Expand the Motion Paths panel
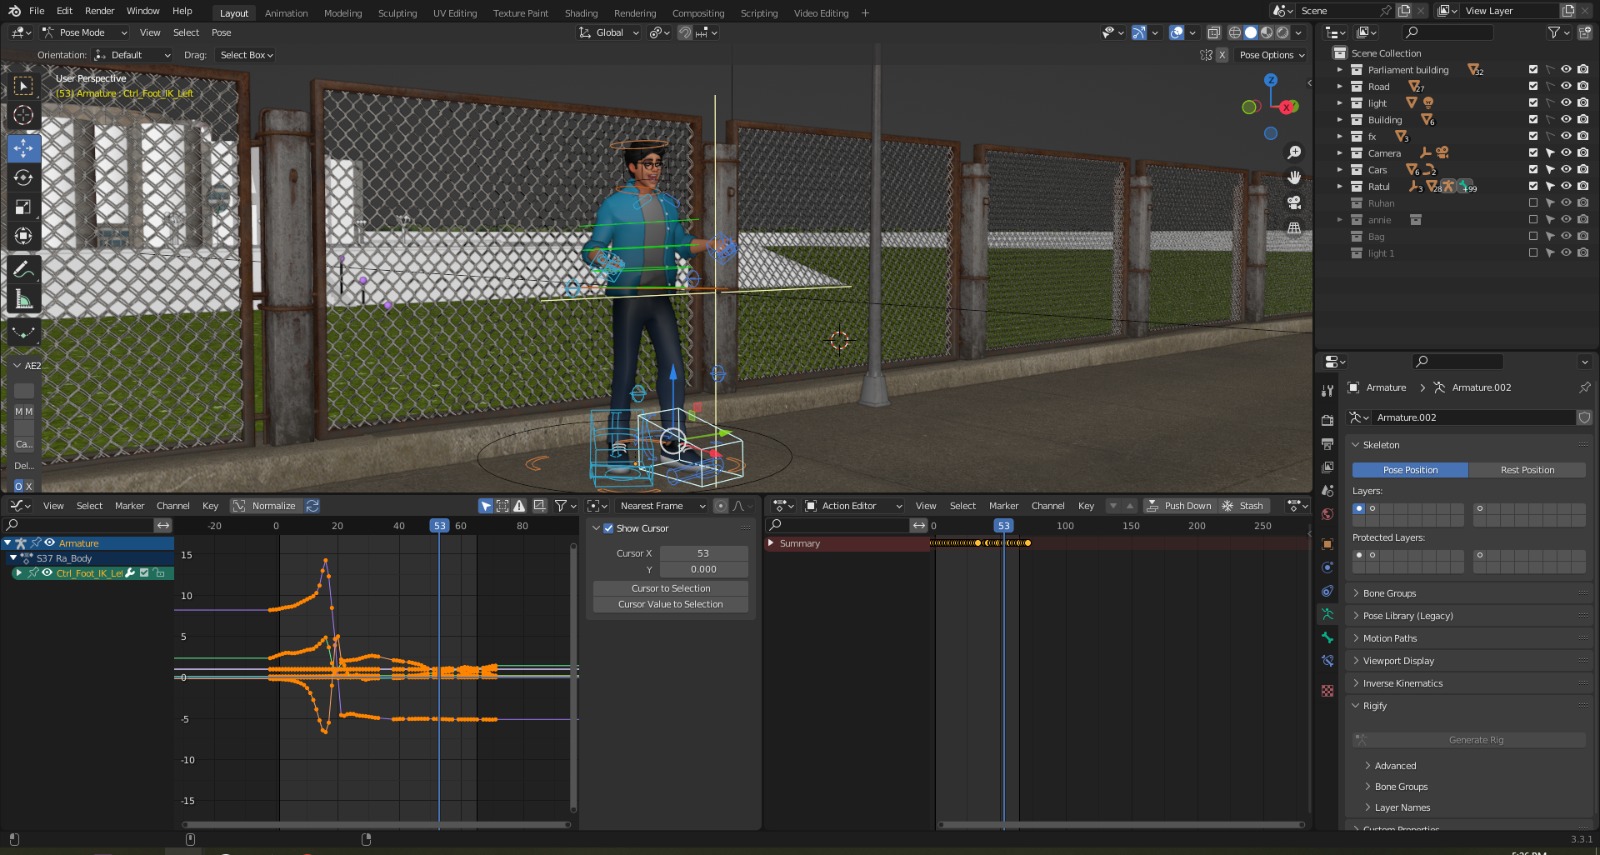The height and width of the screenshot is (855, 1600). [1389, 638]
